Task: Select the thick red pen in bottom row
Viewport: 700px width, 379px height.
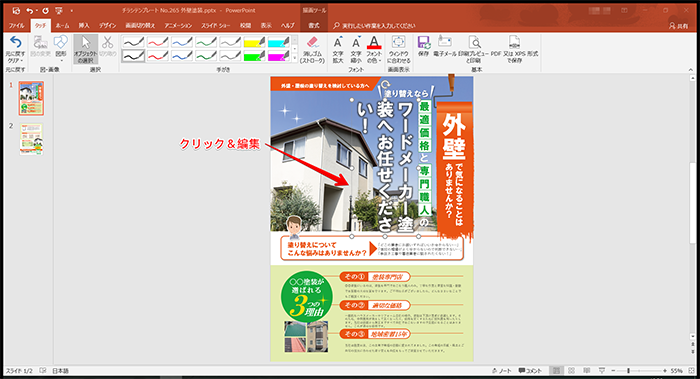Action: coord(158,56)
